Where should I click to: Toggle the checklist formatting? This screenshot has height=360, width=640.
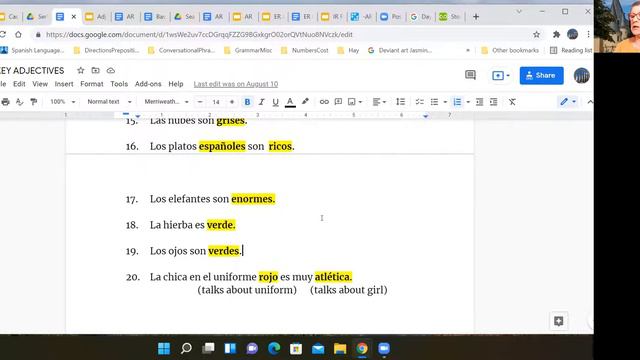coord(420,102)
